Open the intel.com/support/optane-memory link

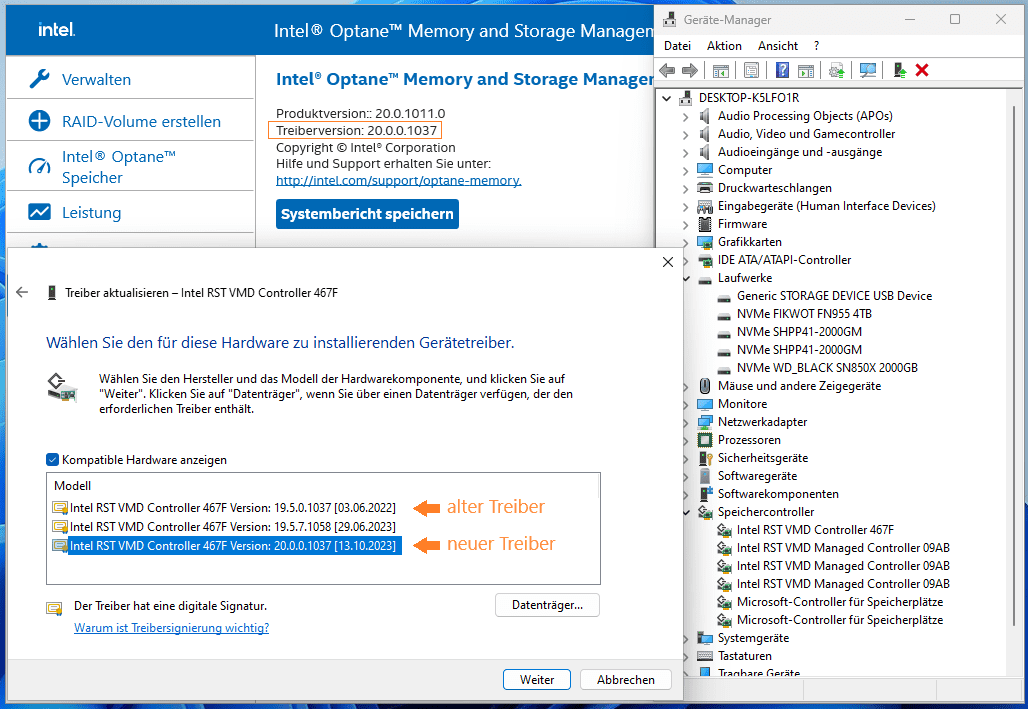coord(399,180)
